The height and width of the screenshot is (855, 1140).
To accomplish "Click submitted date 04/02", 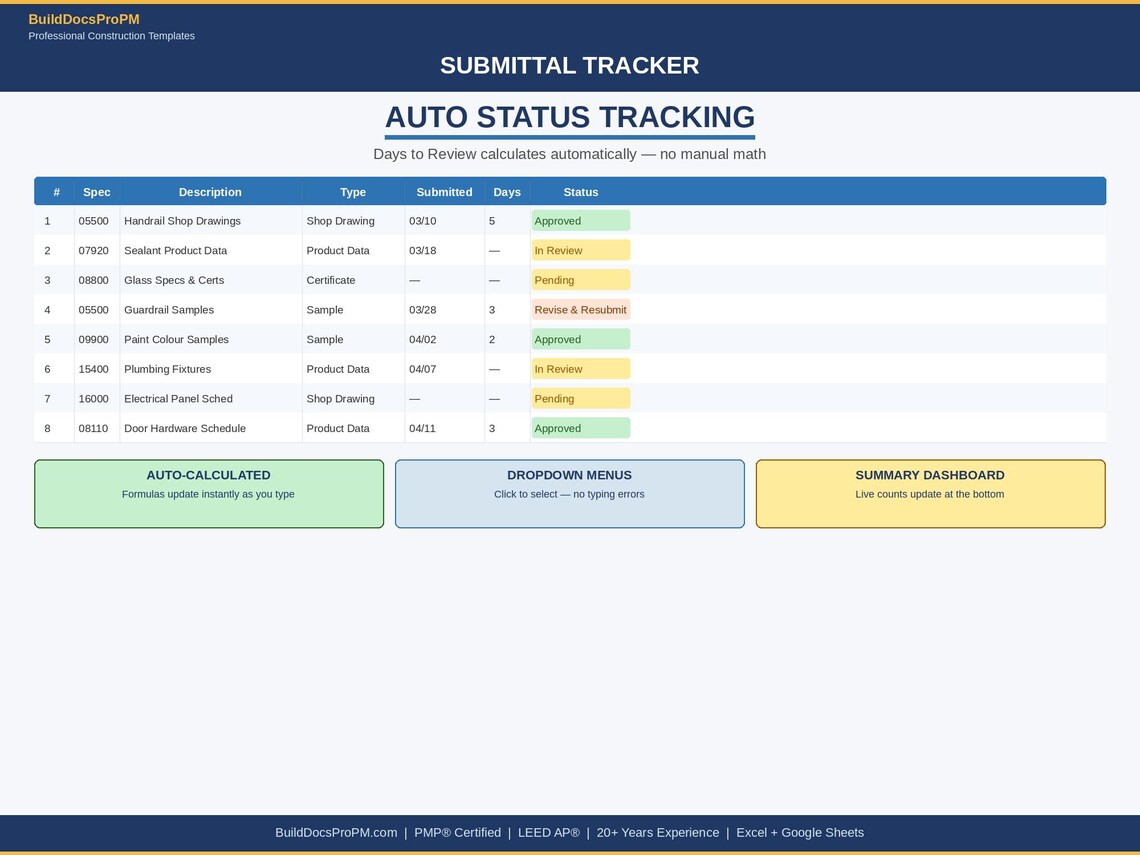I will coord(422,340).
